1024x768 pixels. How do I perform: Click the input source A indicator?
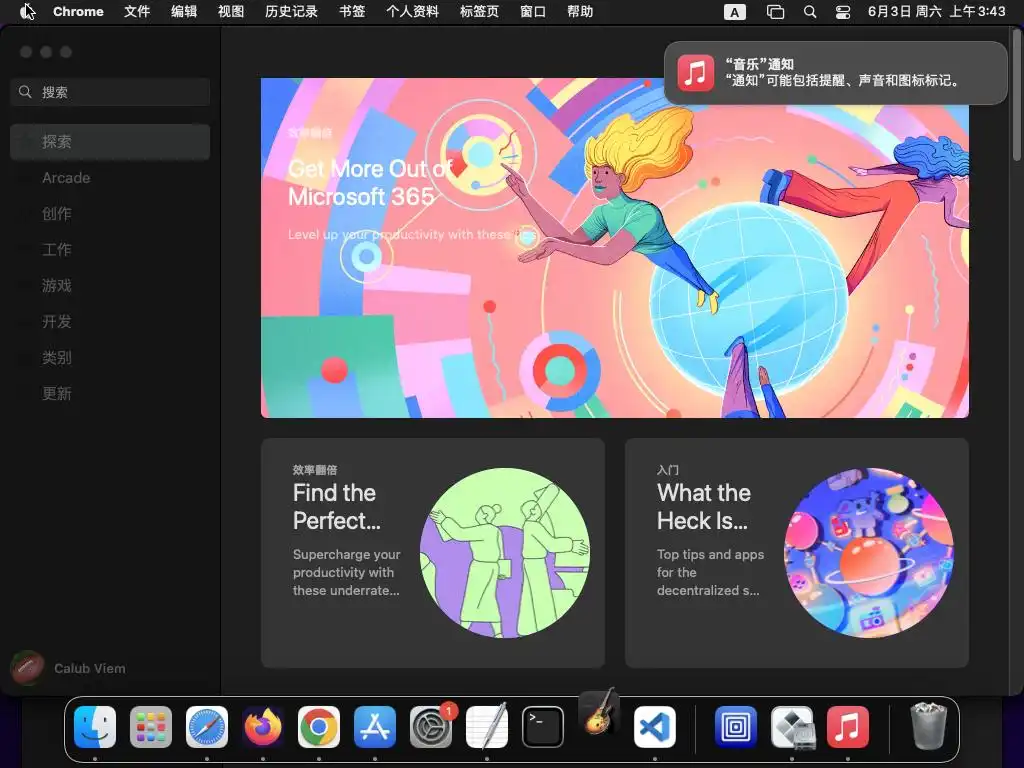(x=735, y=12)
